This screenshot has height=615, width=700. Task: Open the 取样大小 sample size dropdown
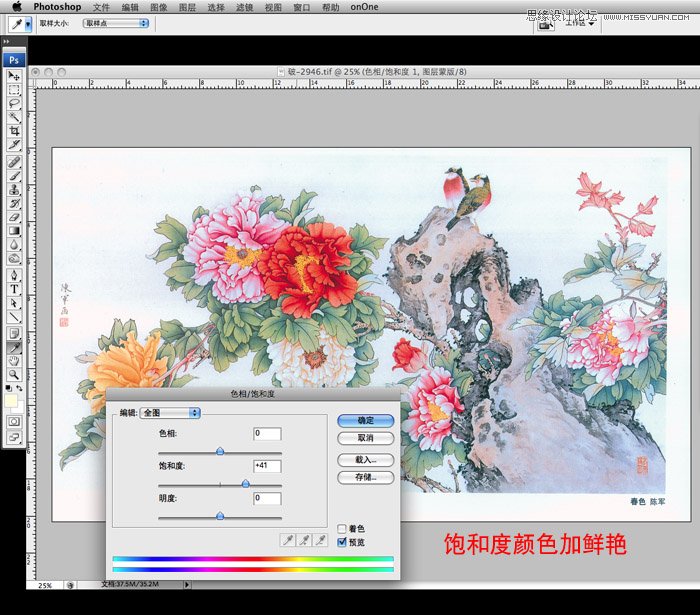[116, 23]
